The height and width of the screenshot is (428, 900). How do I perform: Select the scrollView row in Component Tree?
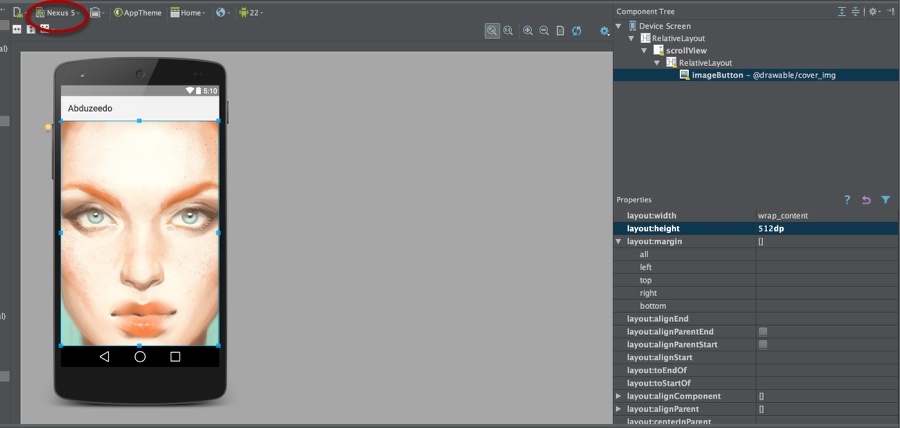pyautogui.click(x=756, y=50)
